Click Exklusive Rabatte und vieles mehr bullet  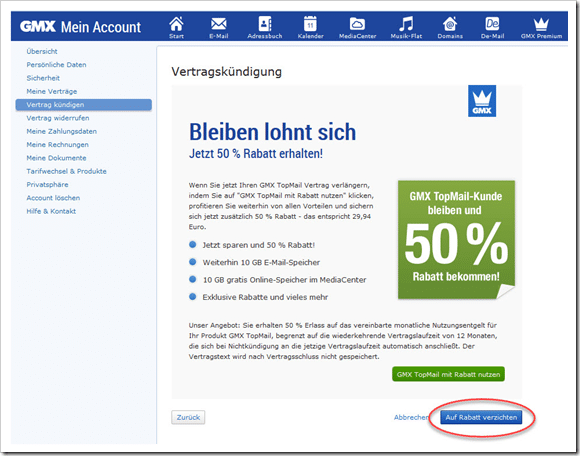coord(265,297)
